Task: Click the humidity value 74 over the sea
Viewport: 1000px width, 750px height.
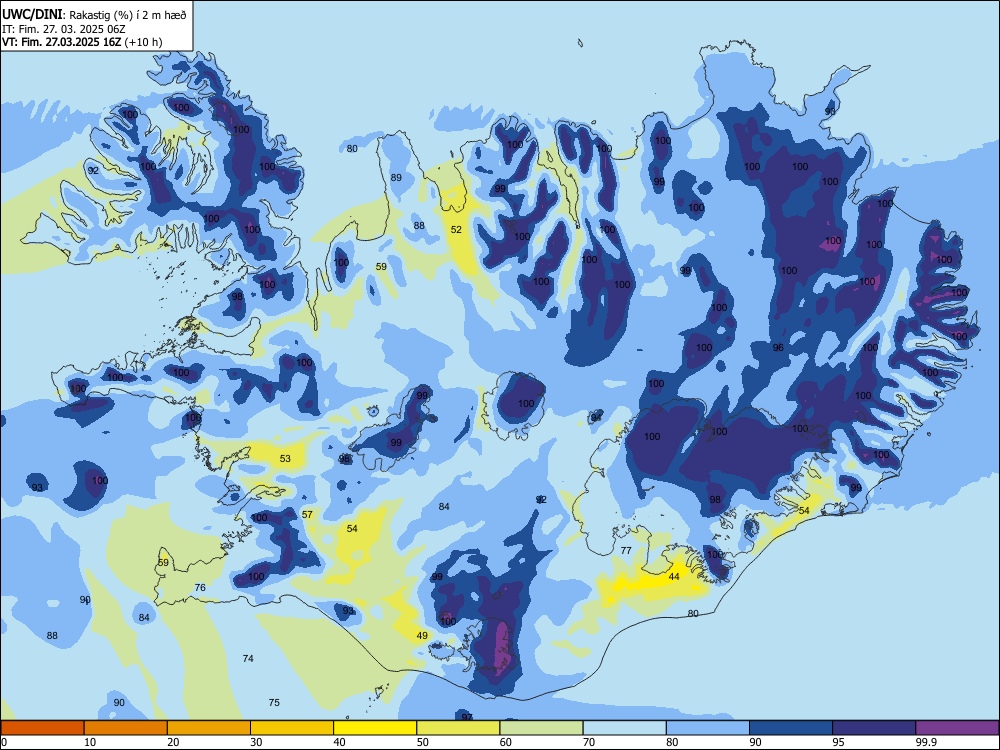Action: [x=248, y=658]
